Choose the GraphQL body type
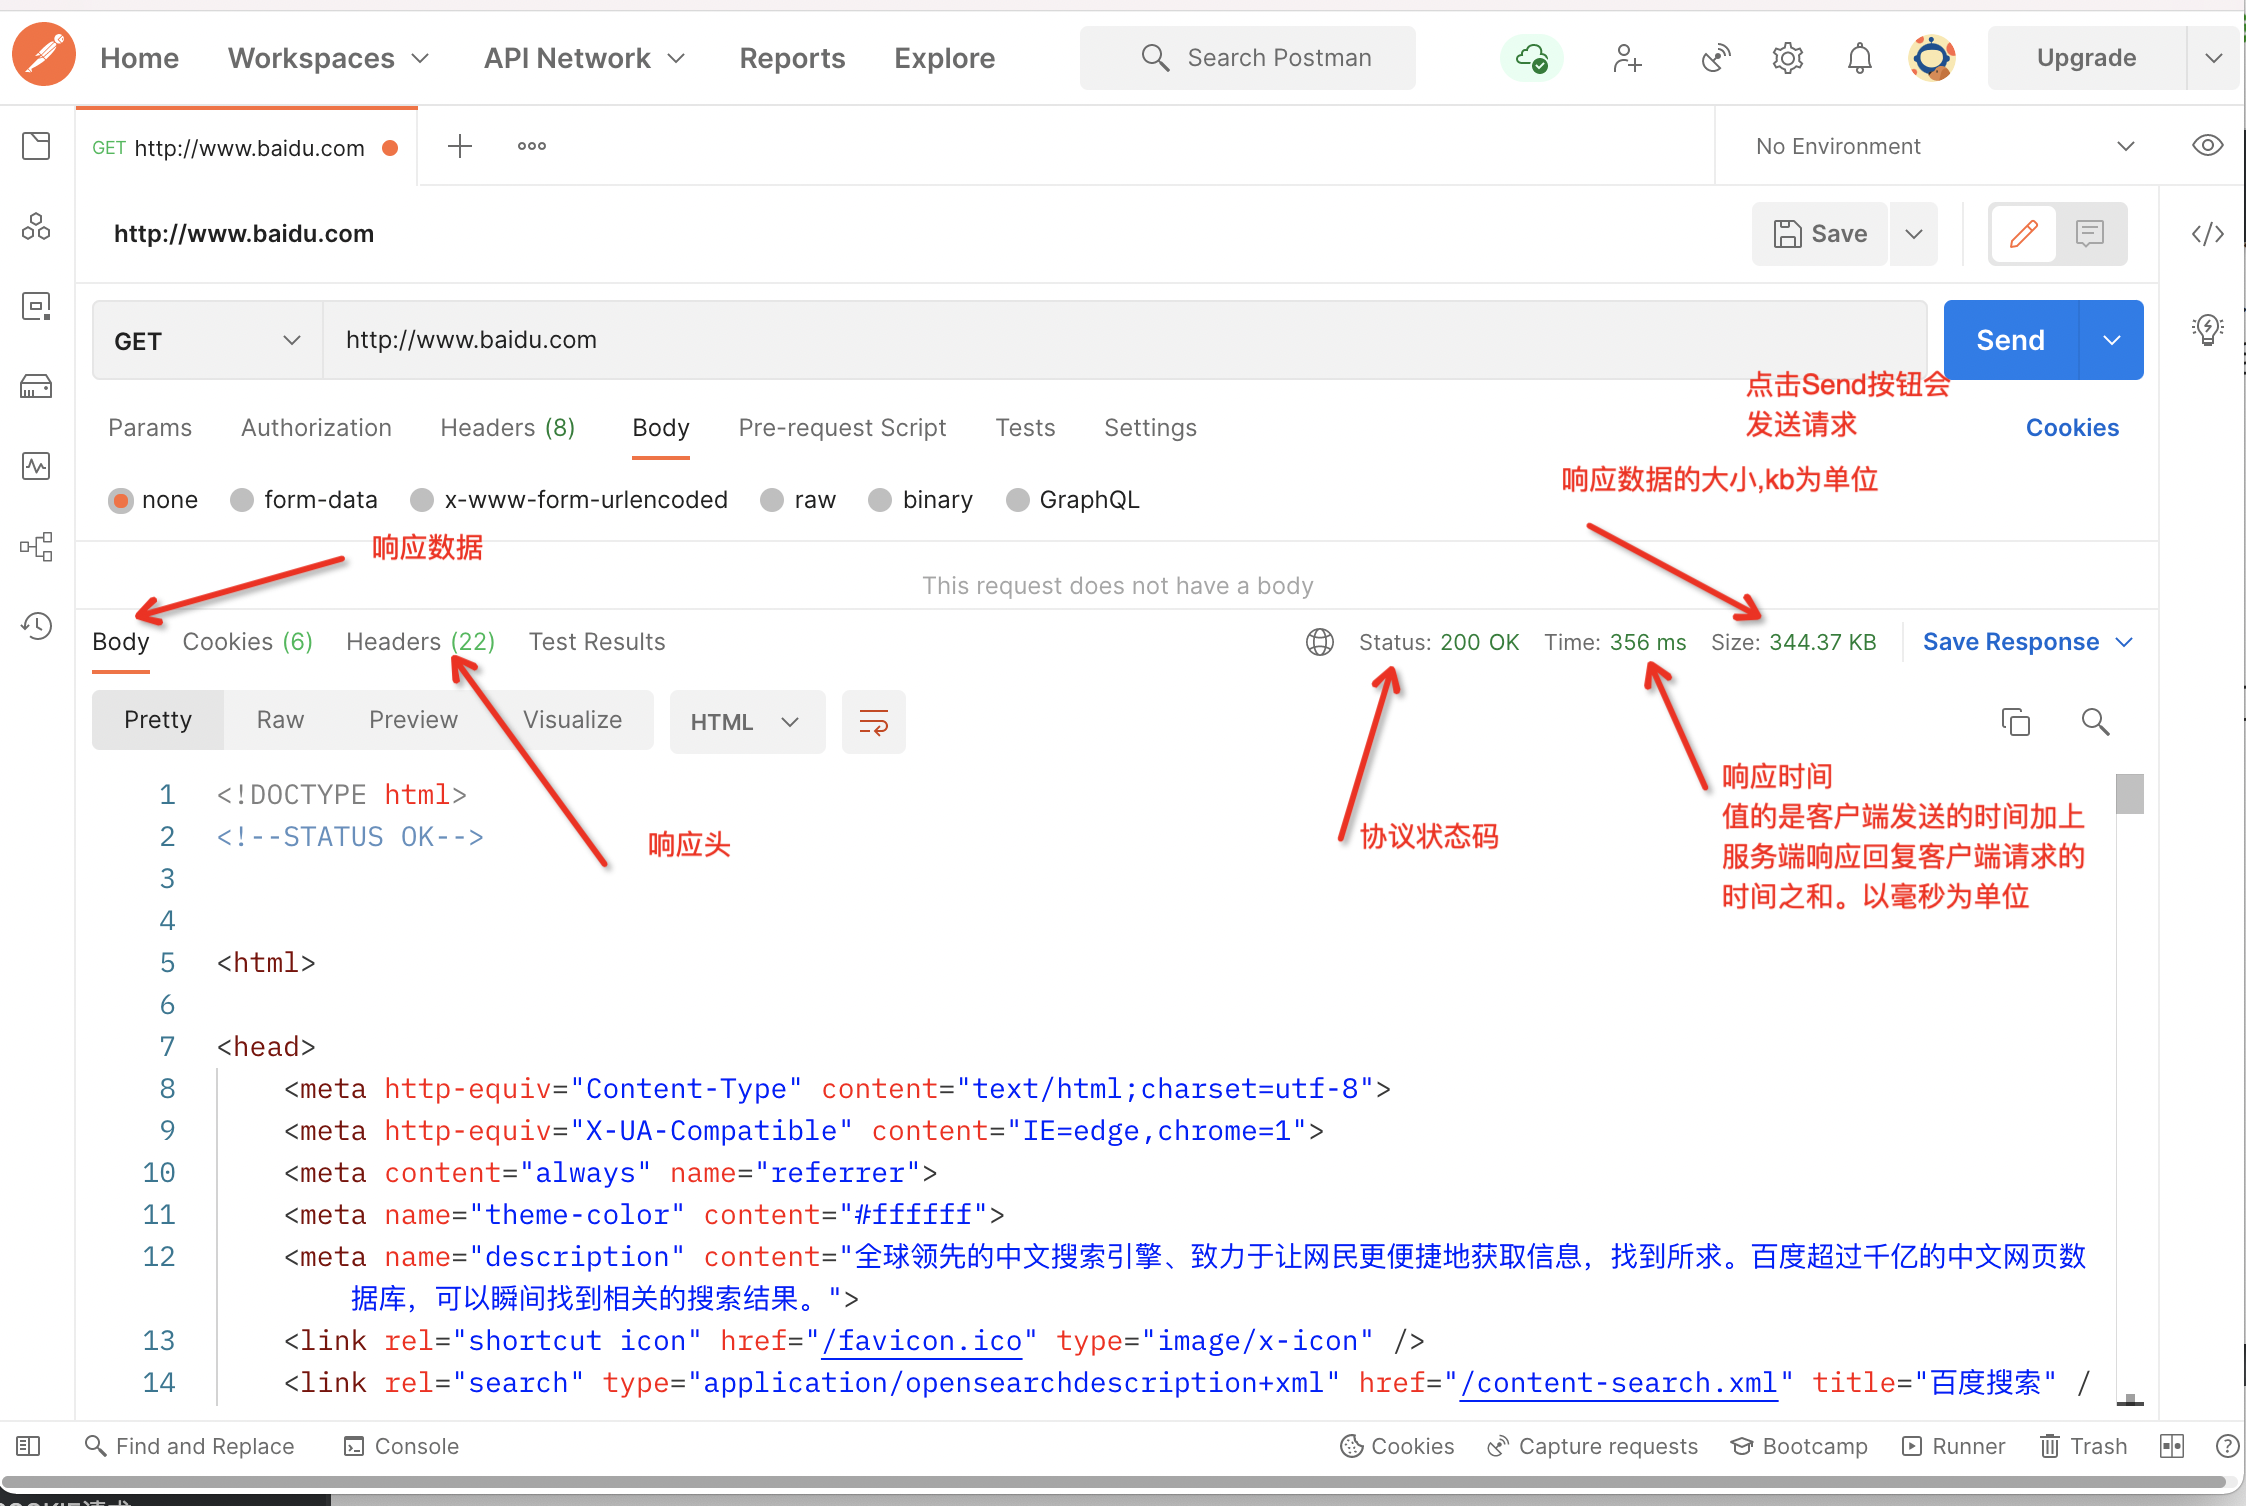 [1018, 500]
